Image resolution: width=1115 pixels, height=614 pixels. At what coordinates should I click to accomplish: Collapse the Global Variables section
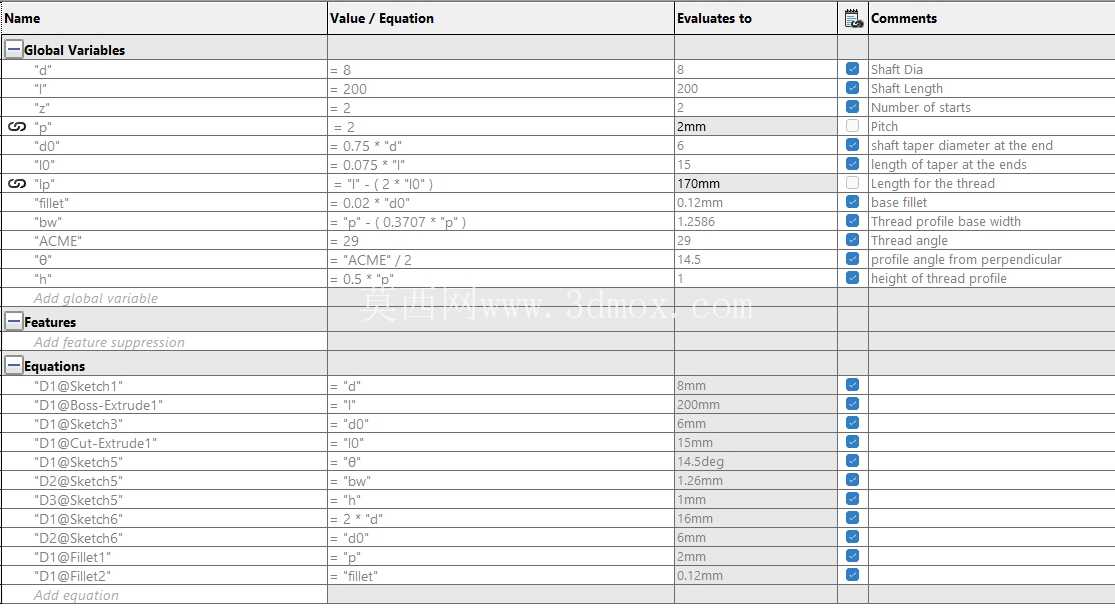coord(14,50)
